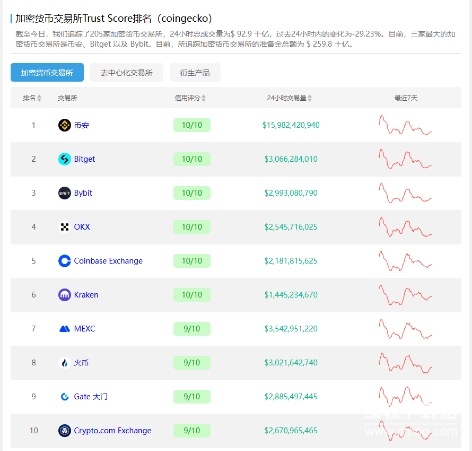
Task: Click volume value $2,993,080,790
Action: pyautogui.click(x=291, y=193)
